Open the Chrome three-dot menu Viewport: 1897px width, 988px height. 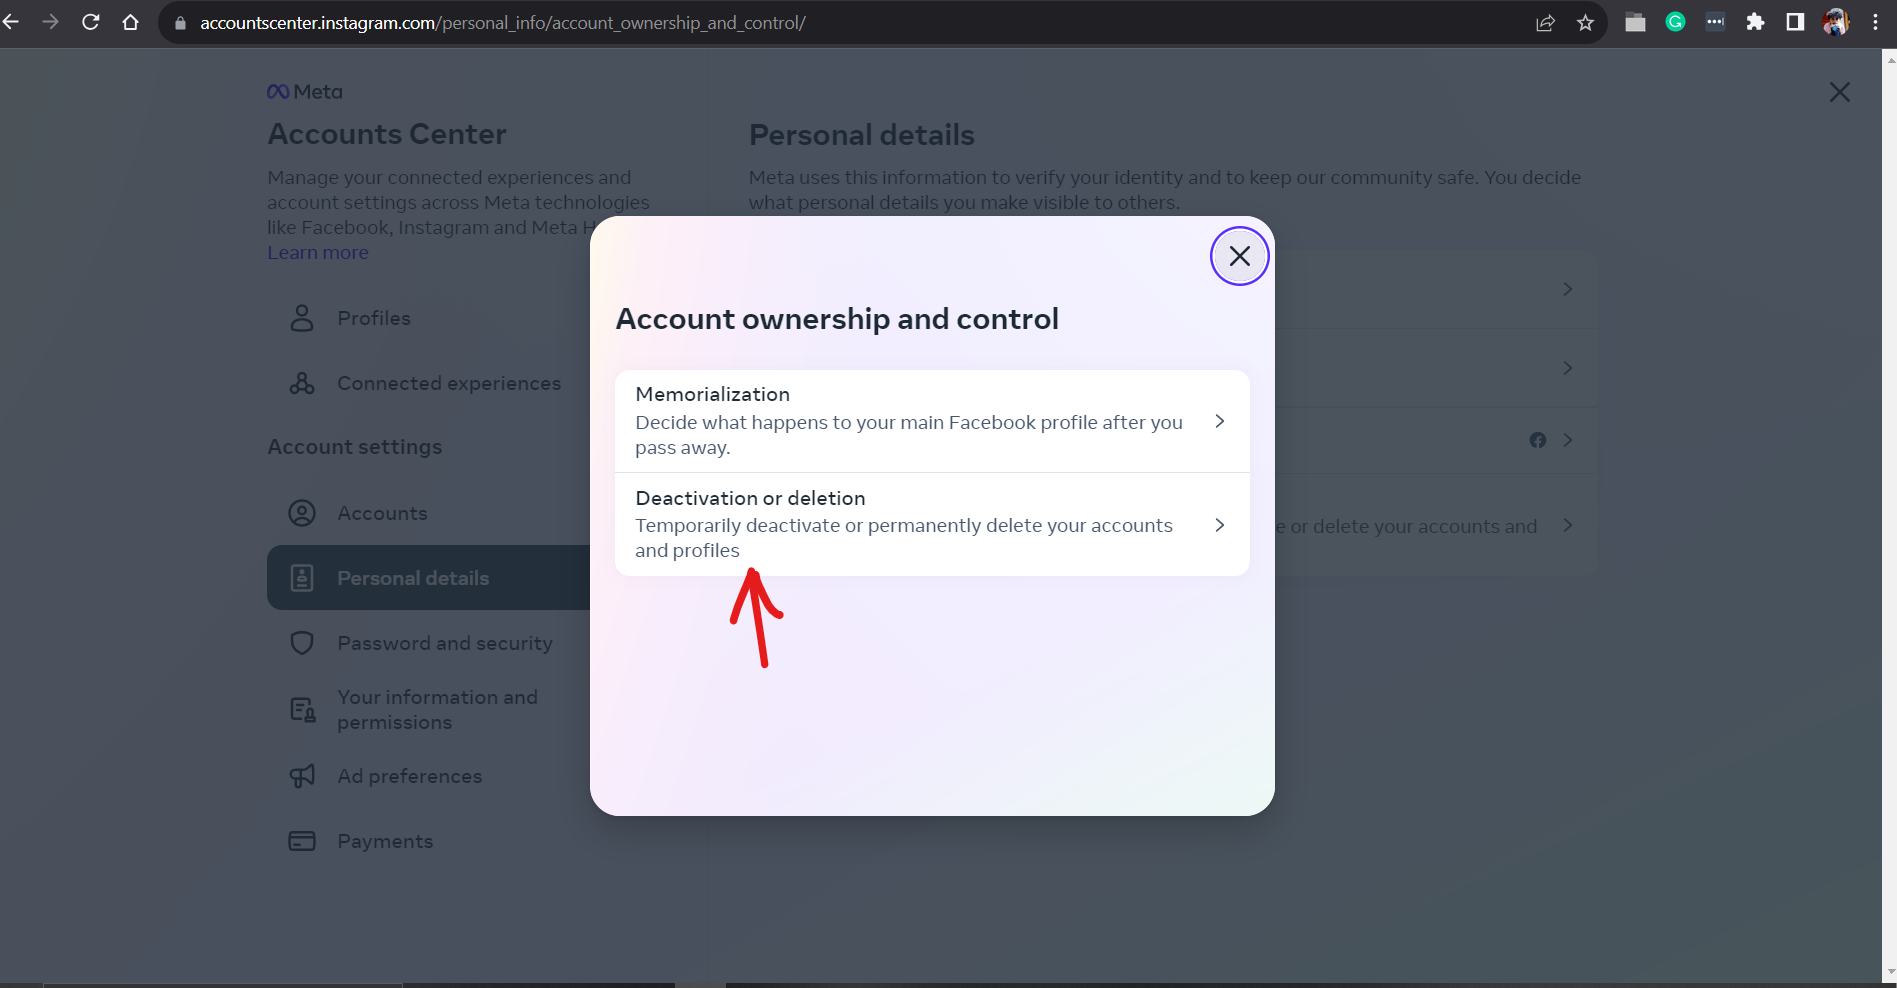coord(1875,22)
